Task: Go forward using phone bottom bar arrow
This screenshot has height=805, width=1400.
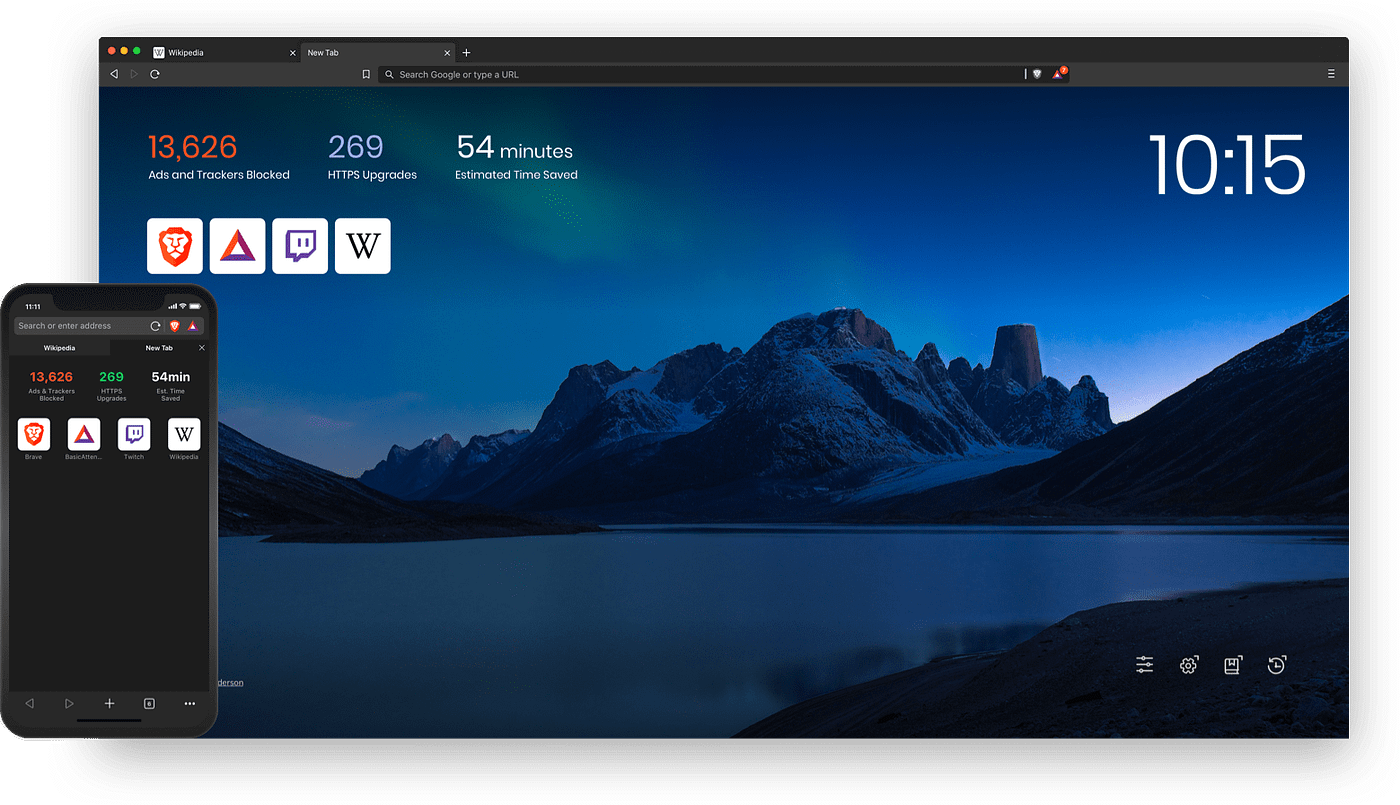Action: click(69, 704)
